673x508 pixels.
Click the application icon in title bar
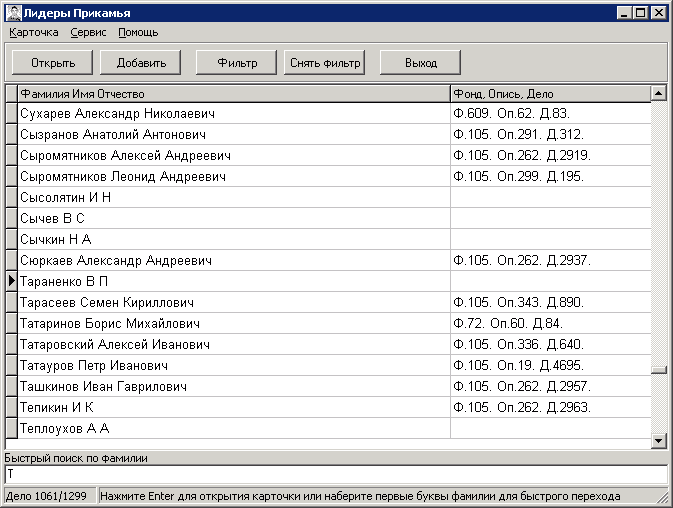[14, 13]
